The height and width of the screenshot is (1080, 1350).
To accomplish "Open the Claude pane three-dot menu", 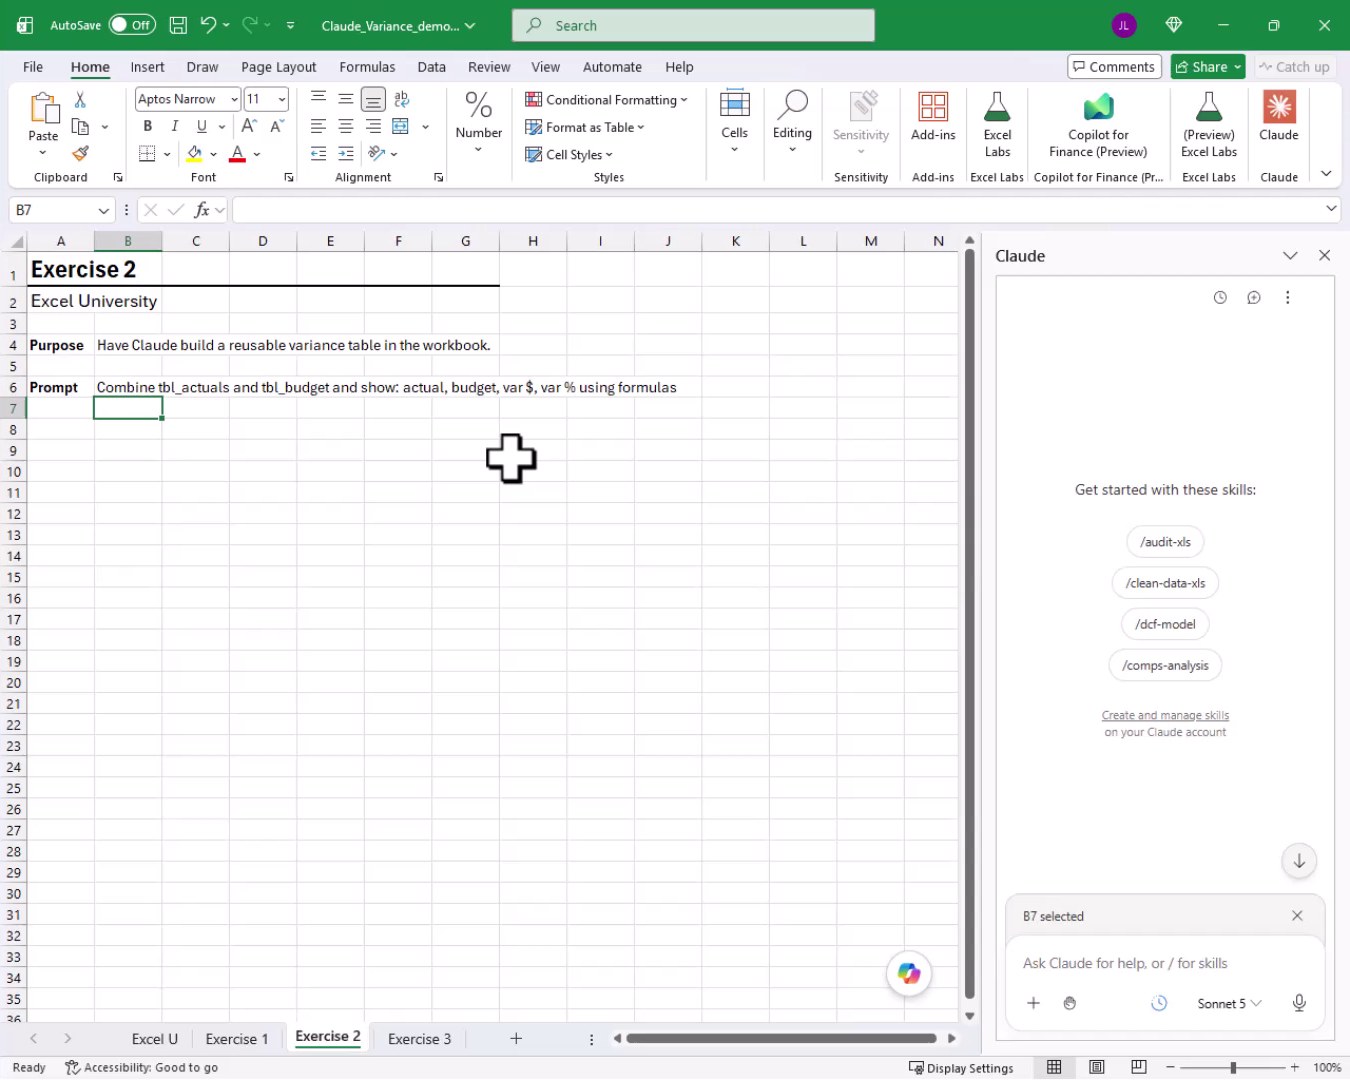I will 1288,297.
